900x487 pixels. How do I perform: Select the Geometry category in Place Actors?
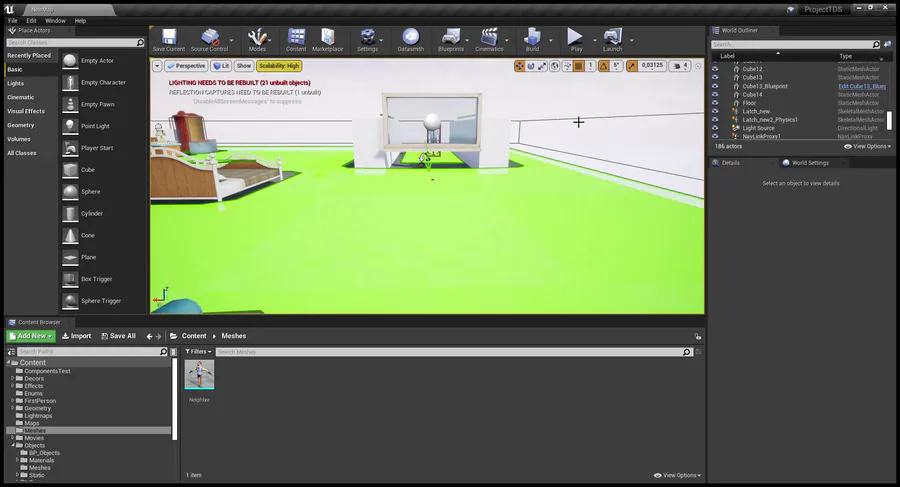[x=21, y=125]
